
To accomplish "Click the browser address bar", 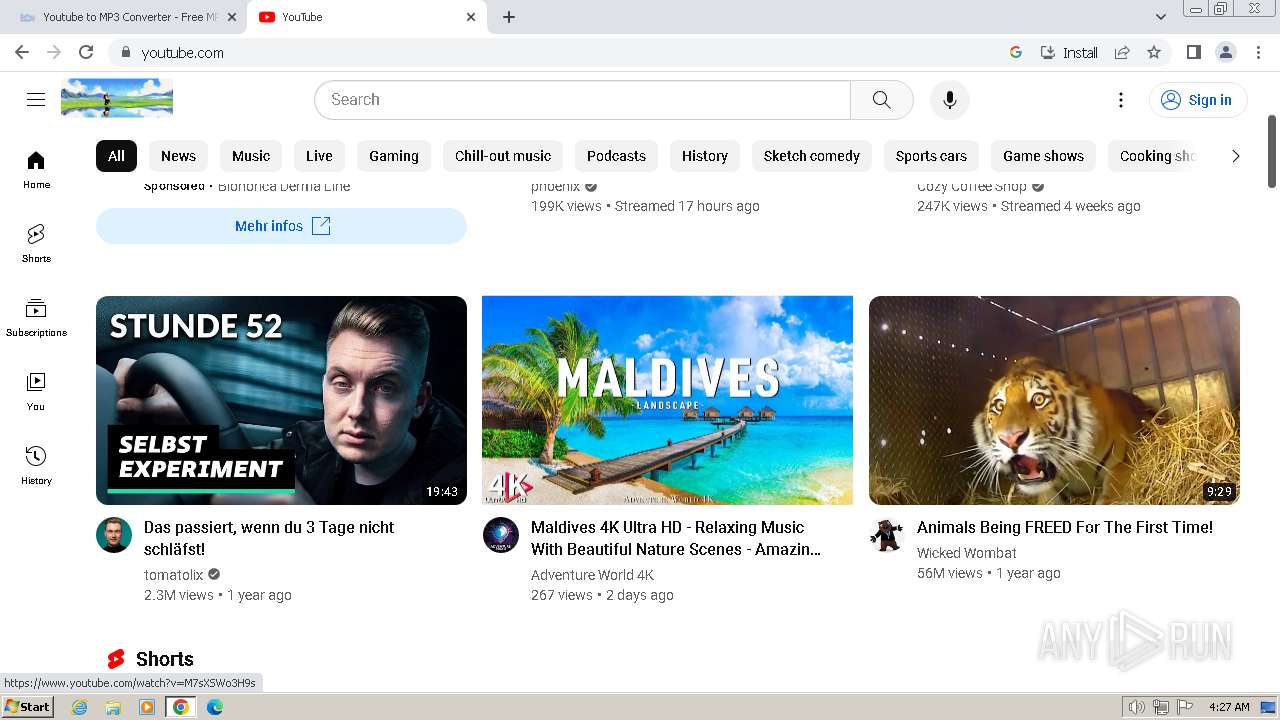I will [x=560, y=52].
